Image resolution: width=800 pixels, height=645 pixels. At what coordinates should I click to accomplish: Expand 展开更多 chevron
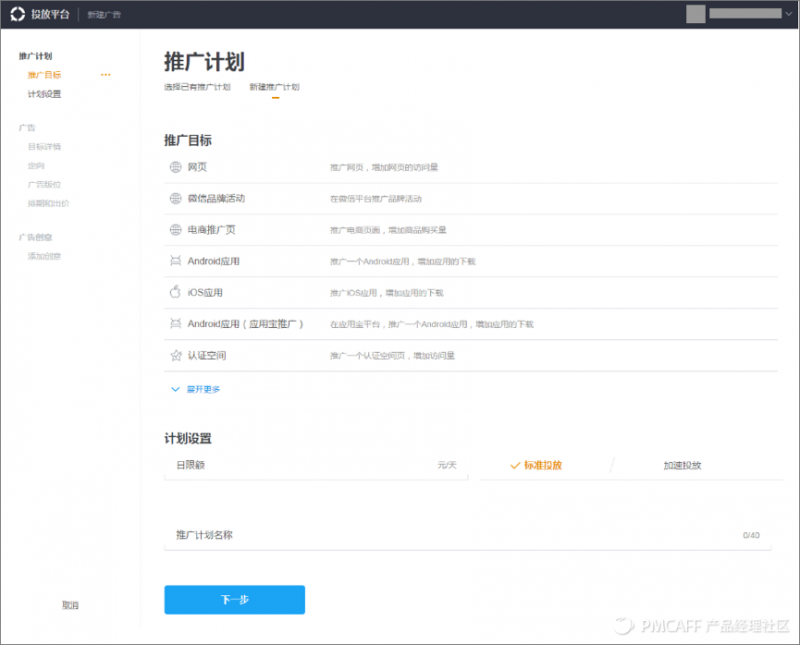(x=176, y=389)
